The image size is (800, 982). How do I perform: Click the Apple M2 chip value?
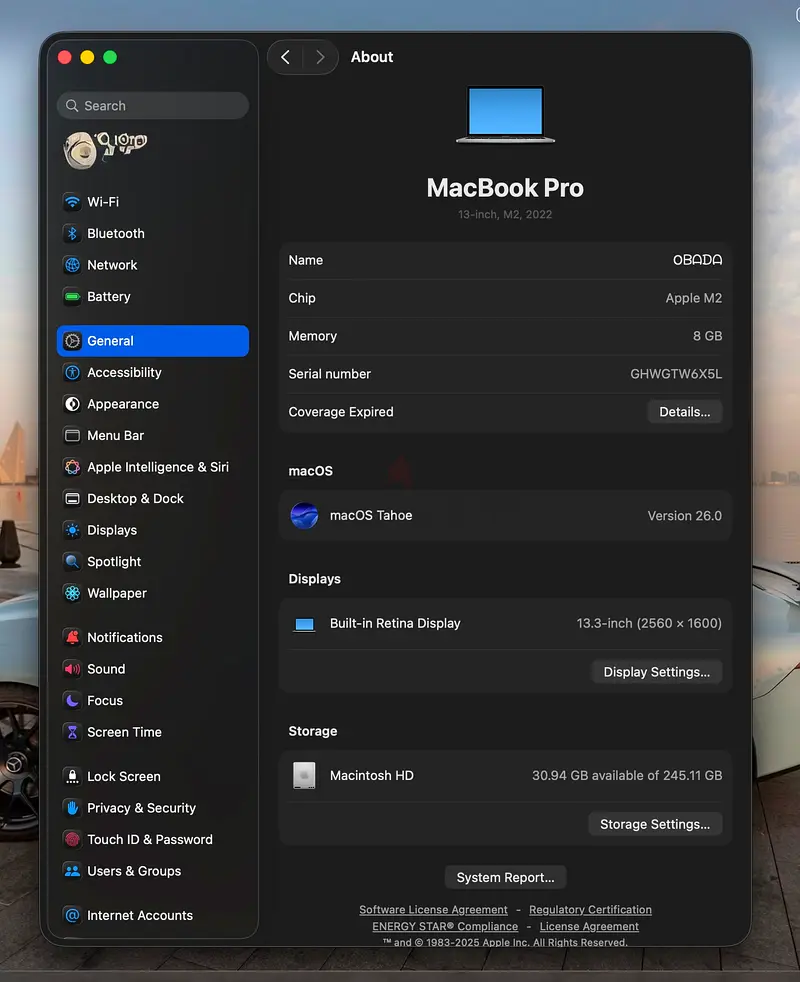(694, 298)
